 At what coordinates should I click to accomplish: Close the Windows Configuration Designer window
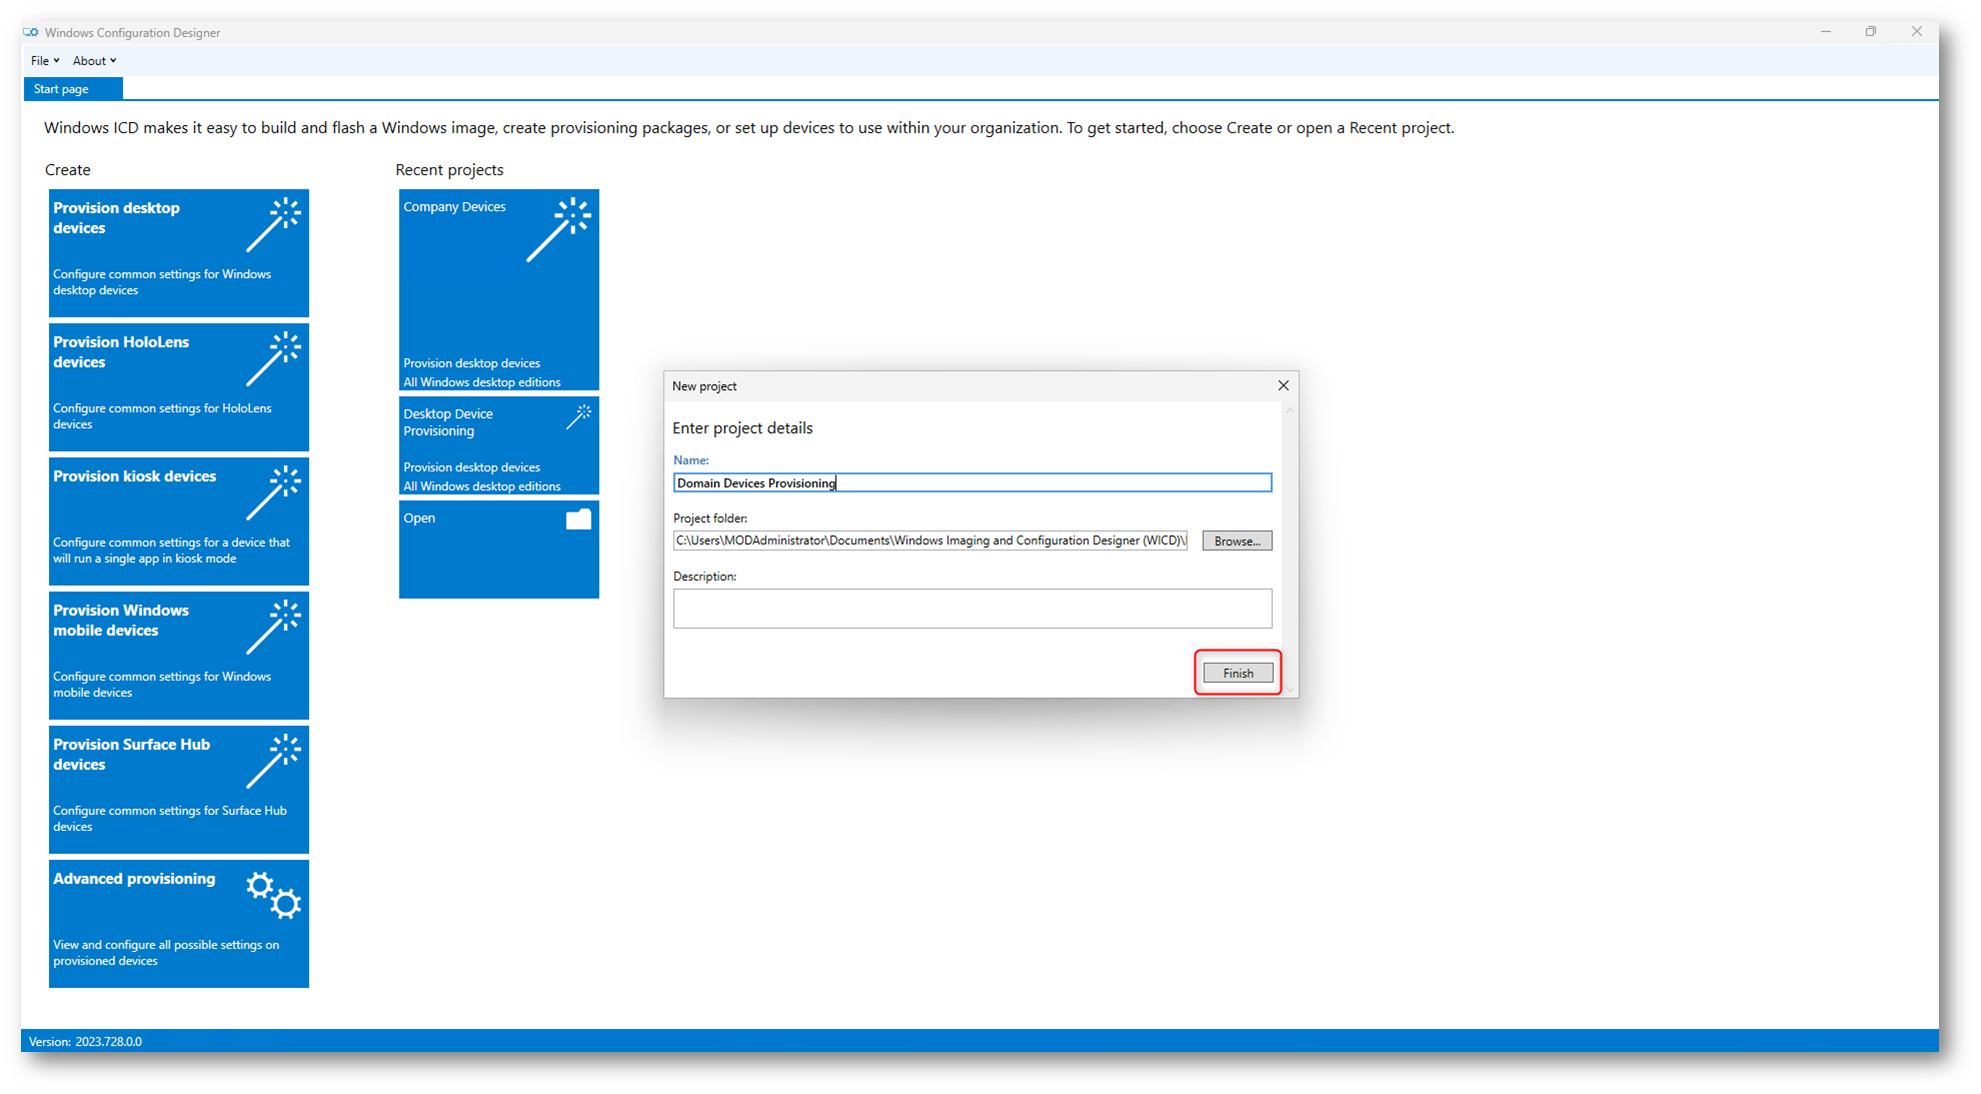point(1916,32)
